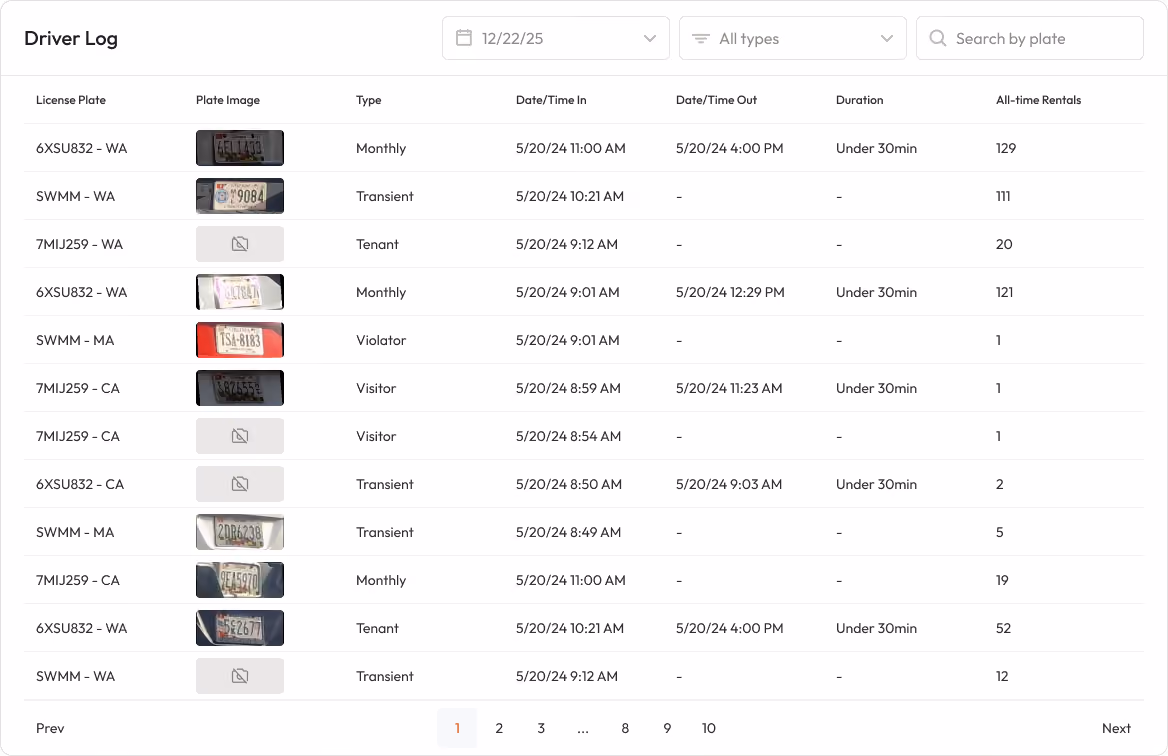Select plate 7MIJ259 - WA
1168x756 pixels.
[79, 244]
